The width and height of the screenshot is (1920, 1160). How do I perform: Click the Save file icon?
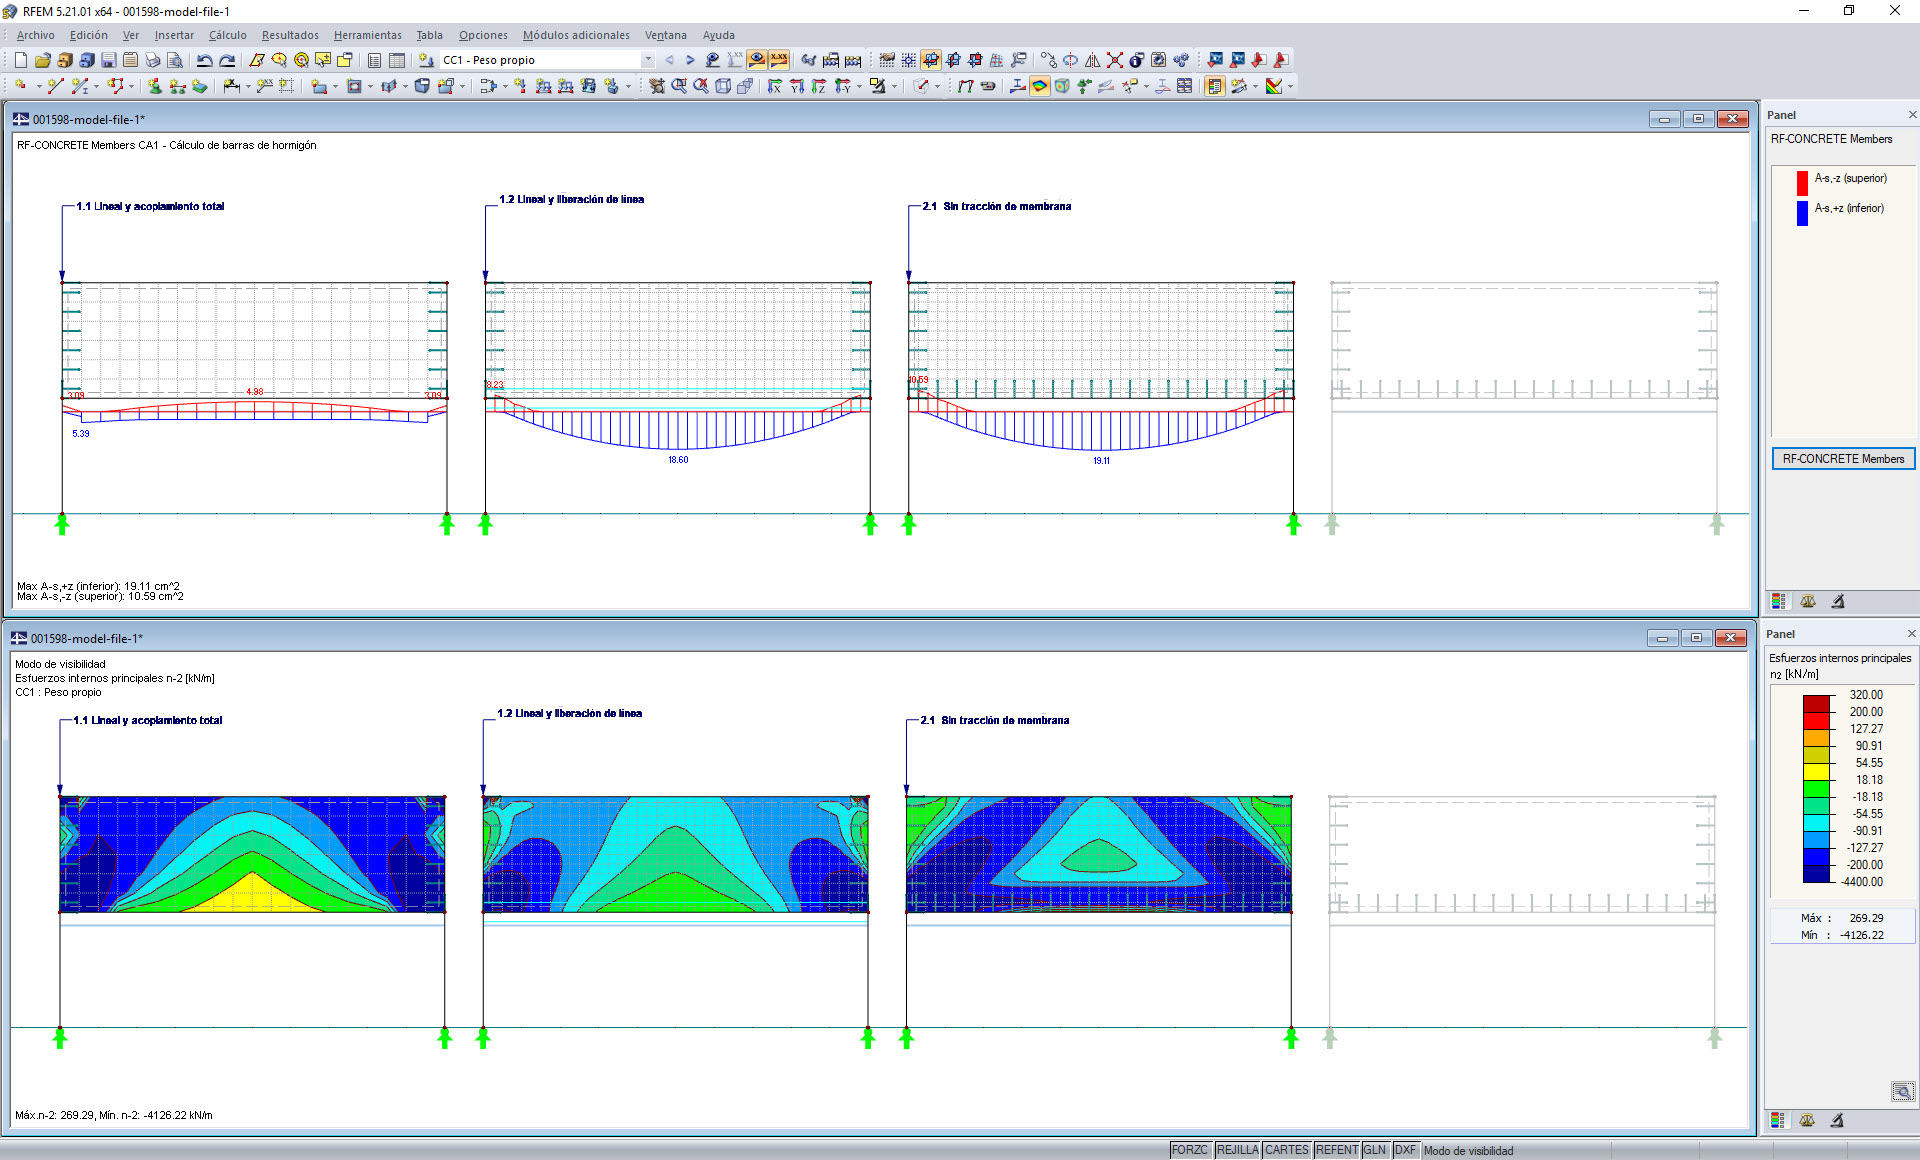[108, 60]
